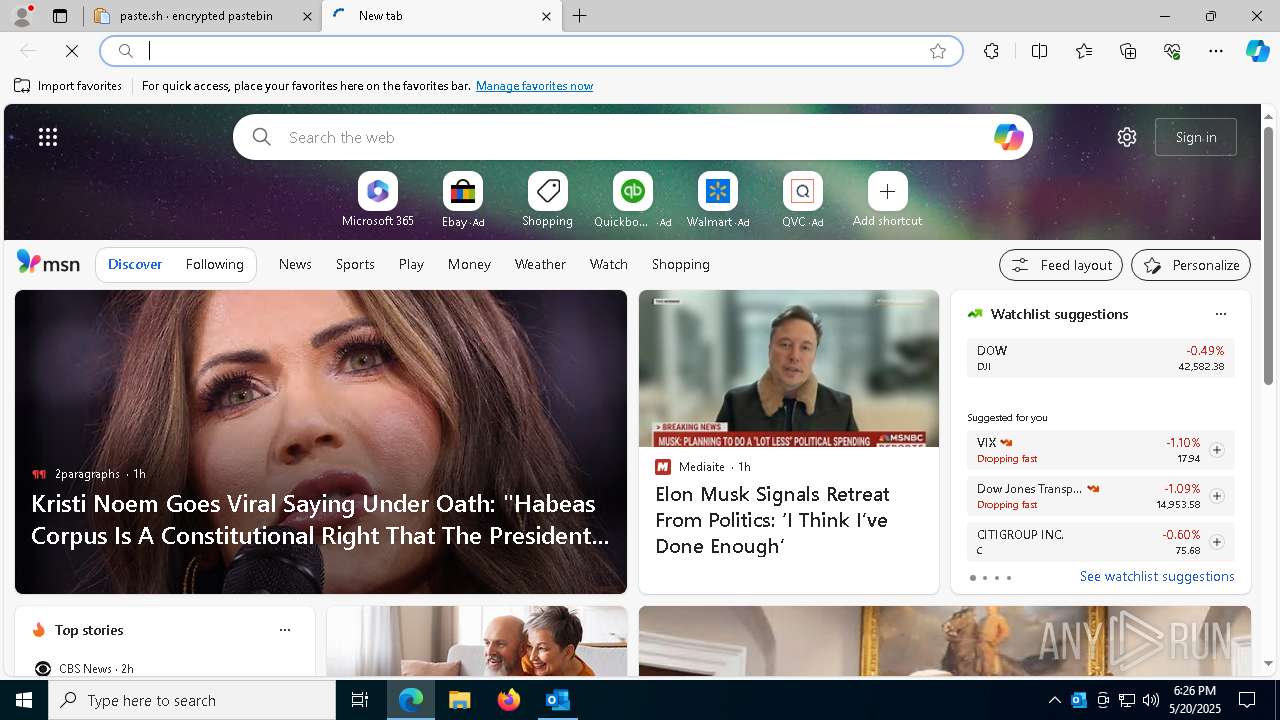Image resolution: width=1280 pixels, height=720 pixels.
Task: Open the Money section
Action: pyautogui.click(x=469, y=264)
